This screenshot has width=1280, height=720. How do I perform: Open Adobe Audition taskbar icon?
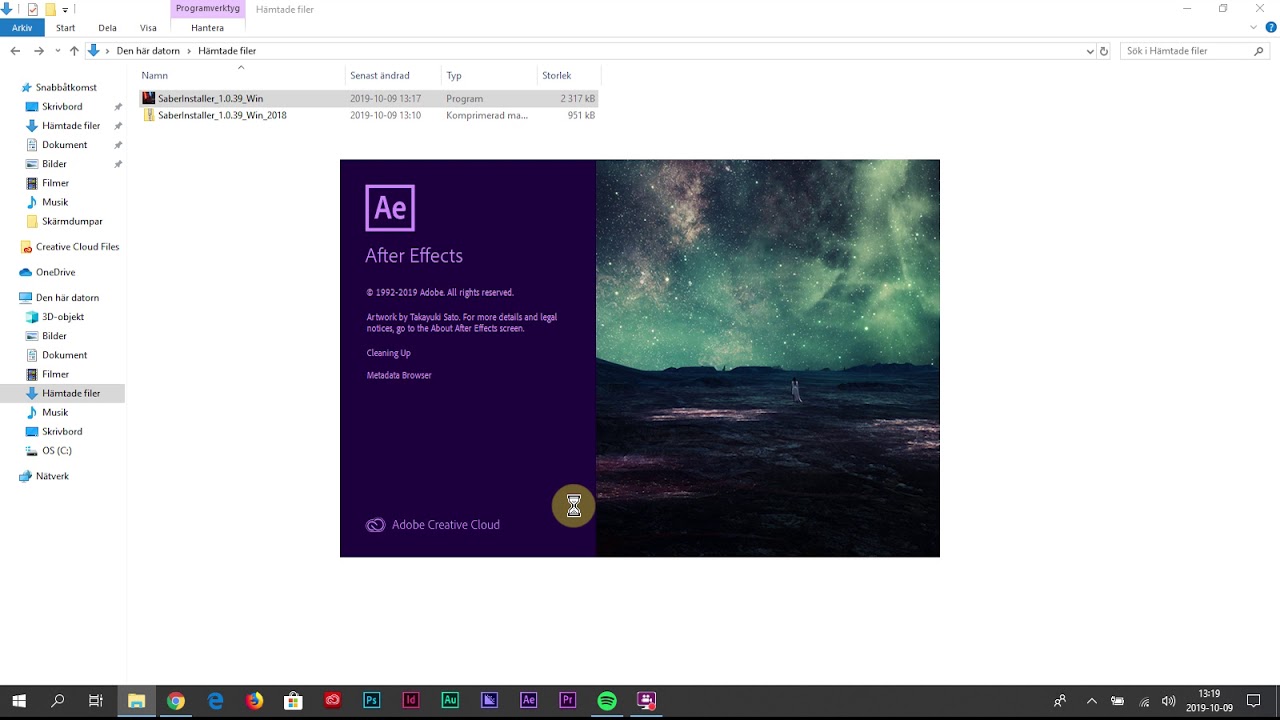click(450, 701)
